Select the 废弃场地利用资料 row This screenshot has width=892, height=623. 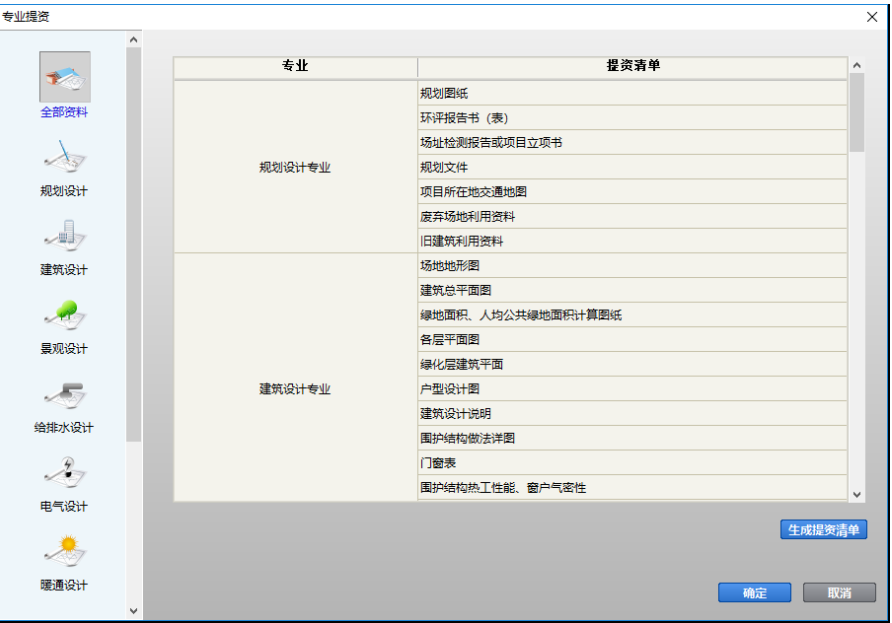point(633,216)
